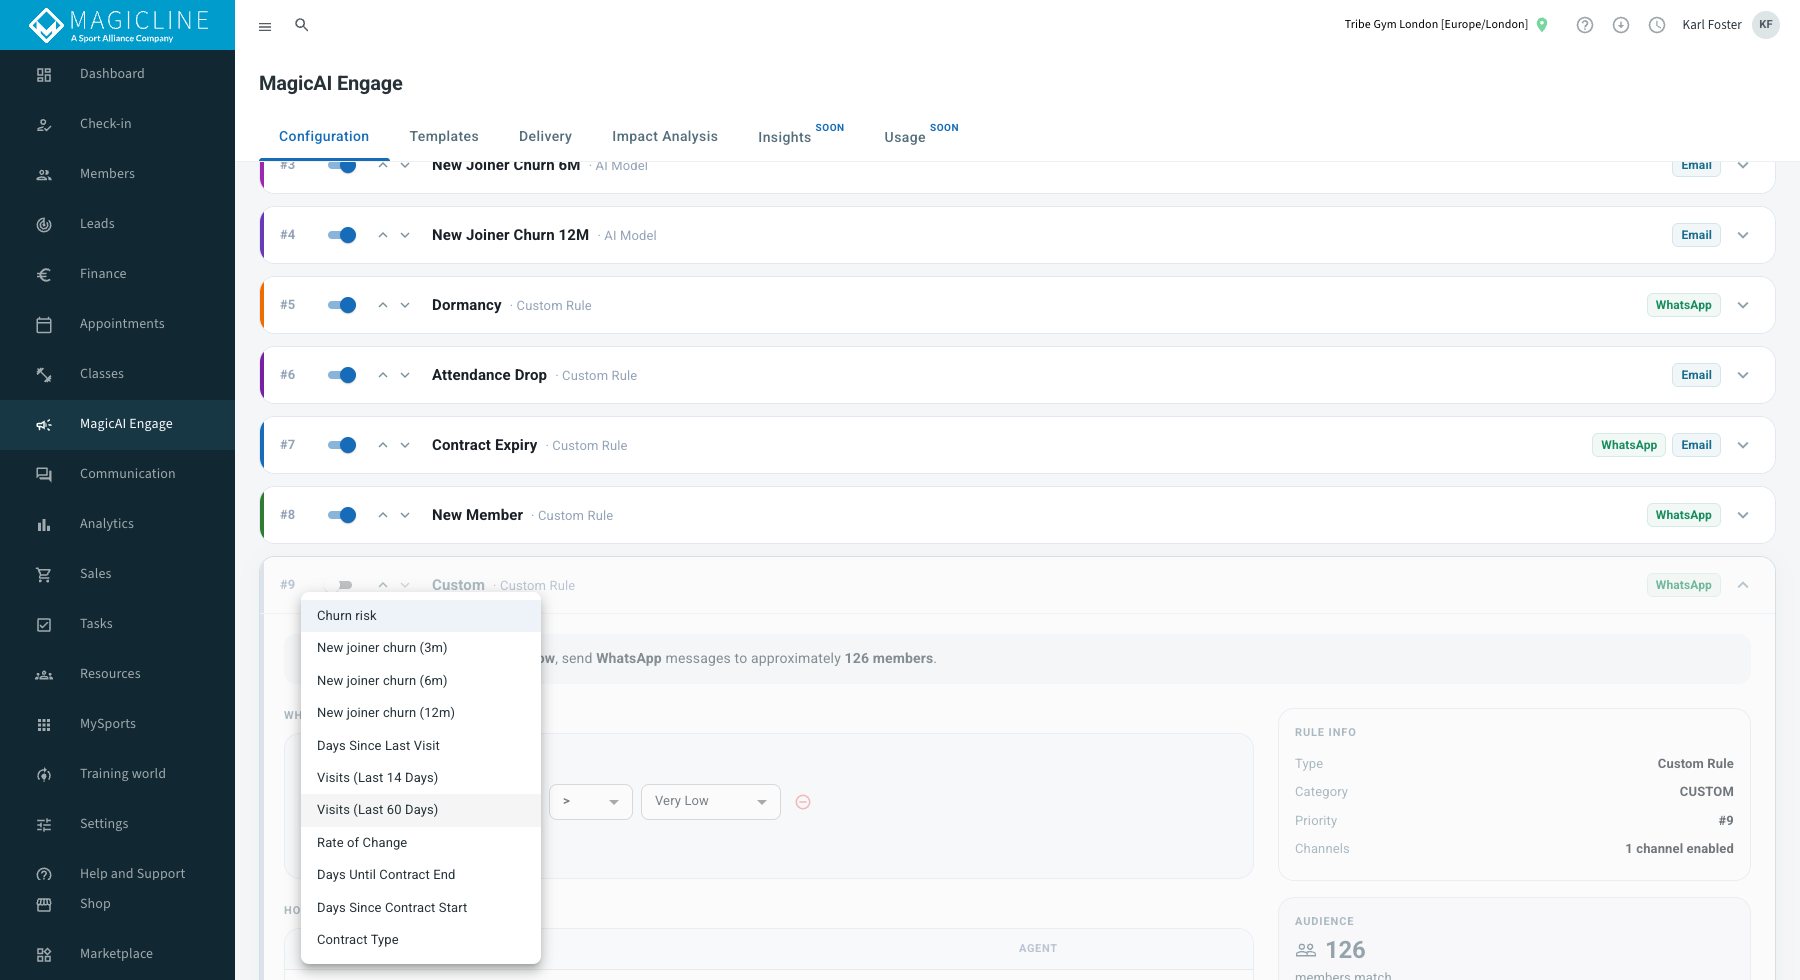This screenshot has width=1800, height=980.
Task: Open Help and Support in sidebar
Action: coord(117,874)
